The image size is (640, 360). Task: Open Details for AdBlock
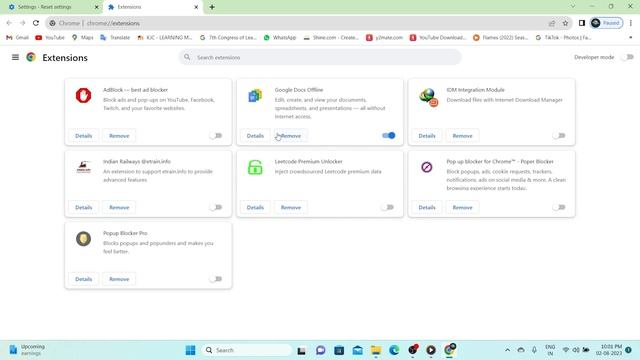tap(84, 136)
